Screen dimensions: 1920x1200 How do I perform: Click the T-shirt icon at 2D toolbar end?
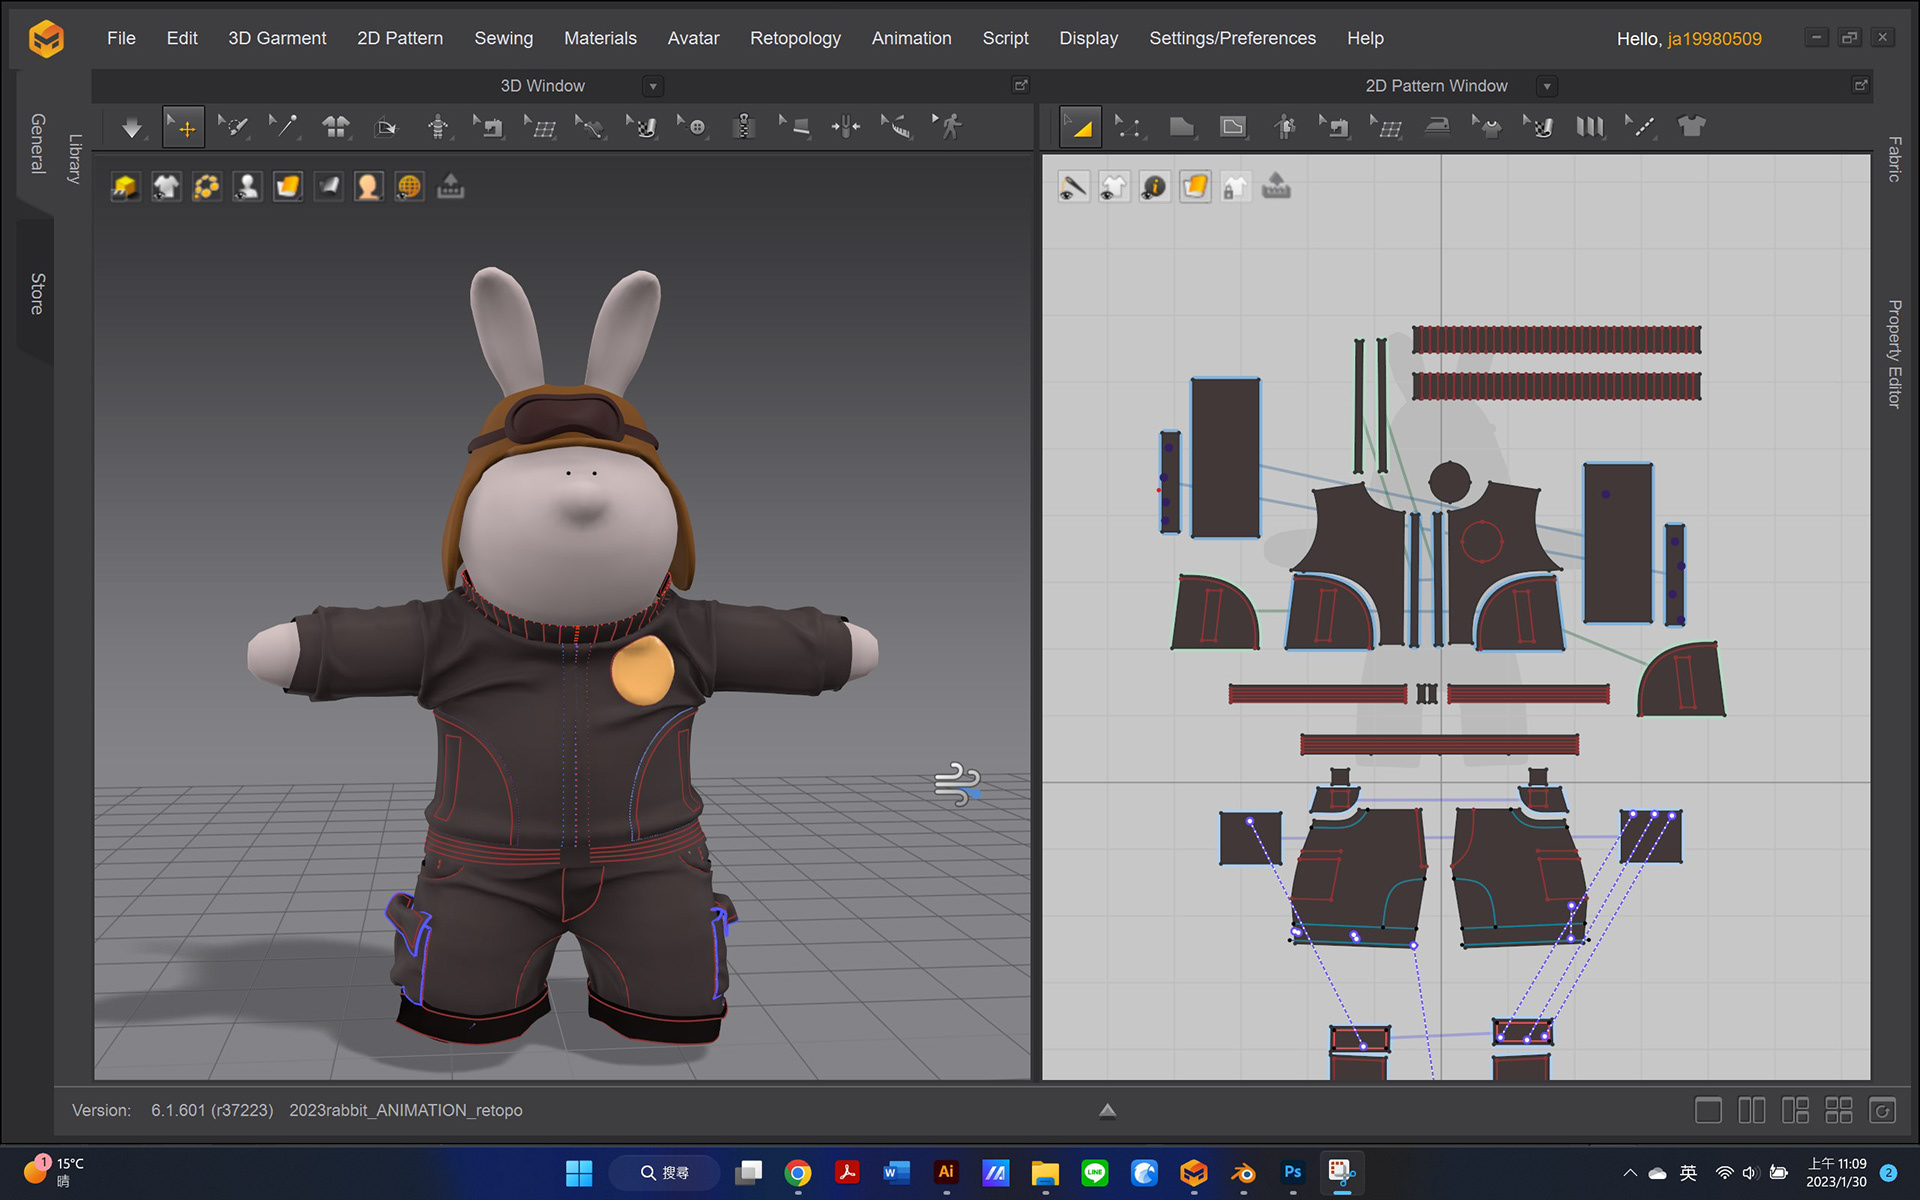[1691, 127]
